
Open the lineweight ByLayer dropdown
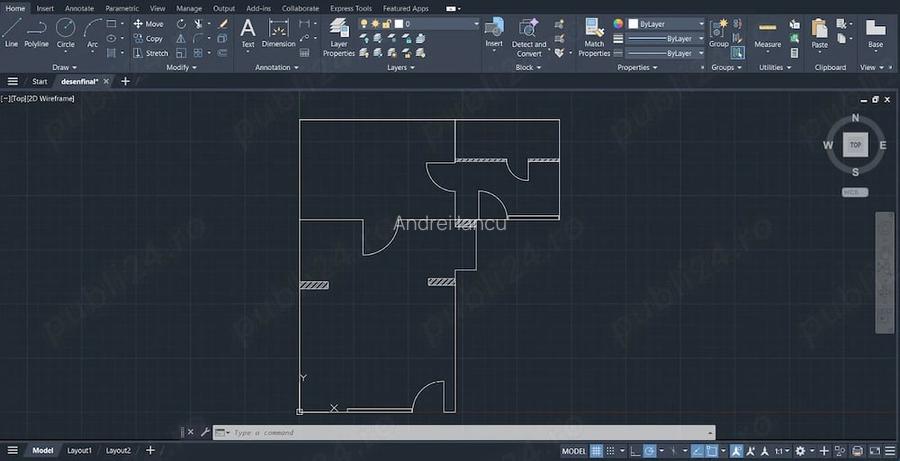(x=701, y=38)
